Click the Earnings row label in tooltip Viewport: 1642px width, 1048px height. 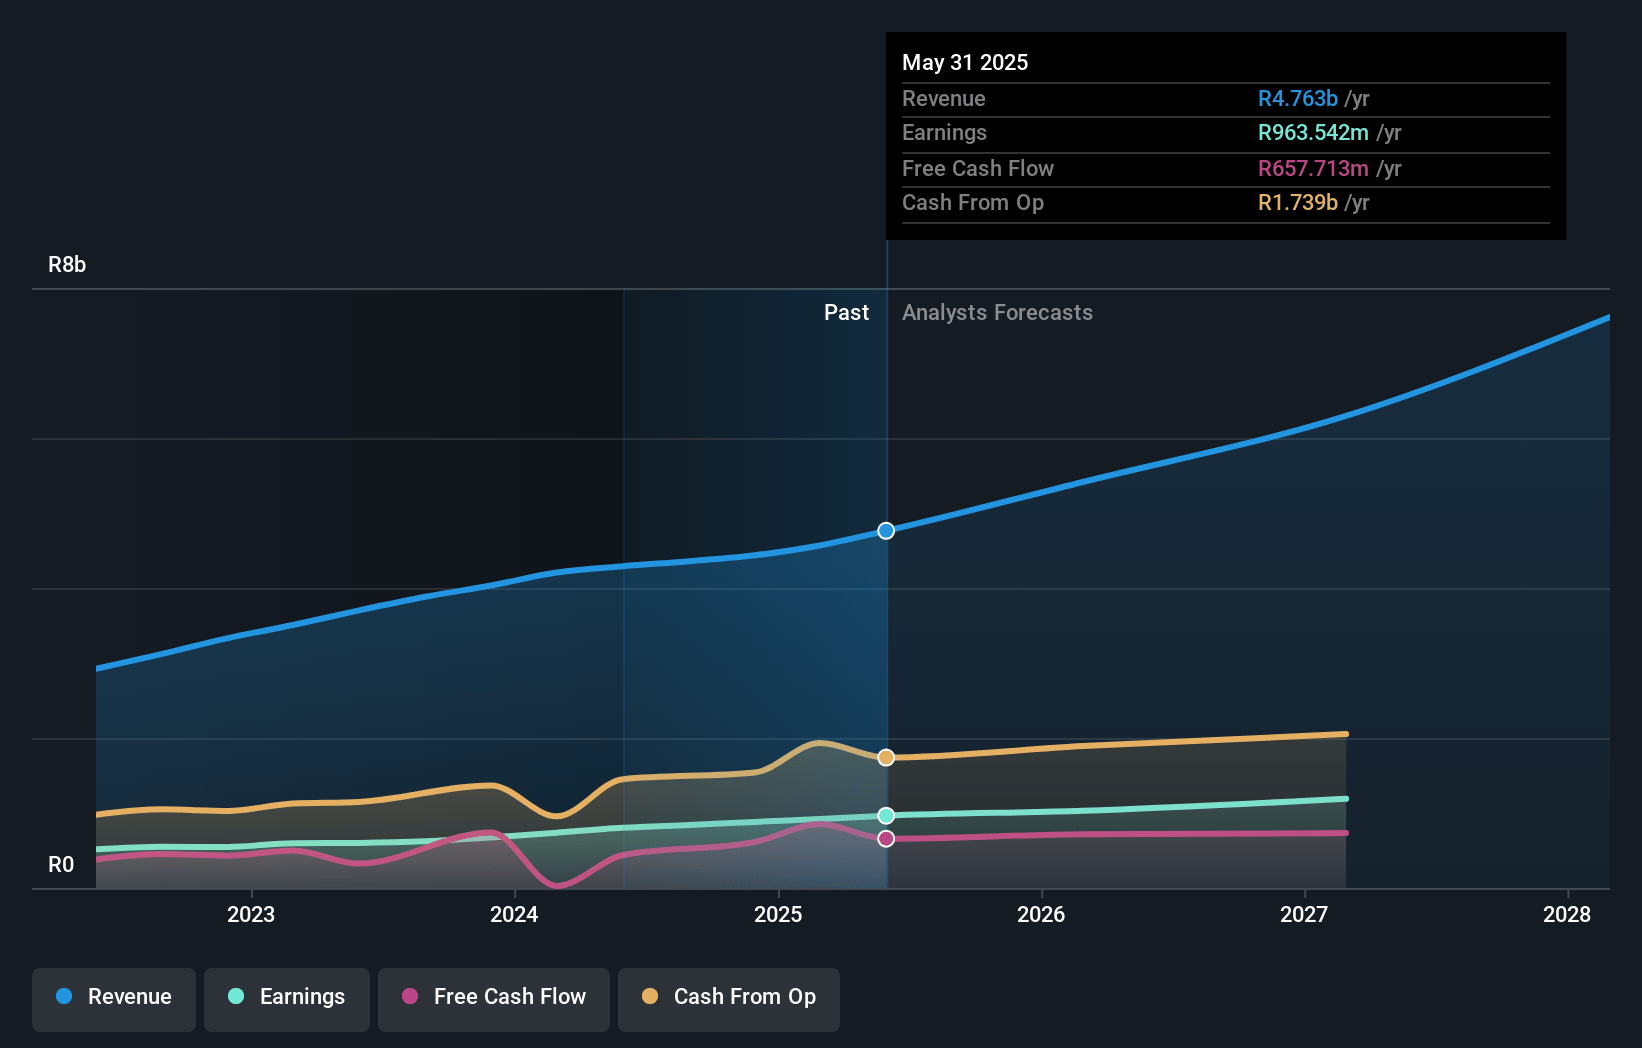click(944, 132)
